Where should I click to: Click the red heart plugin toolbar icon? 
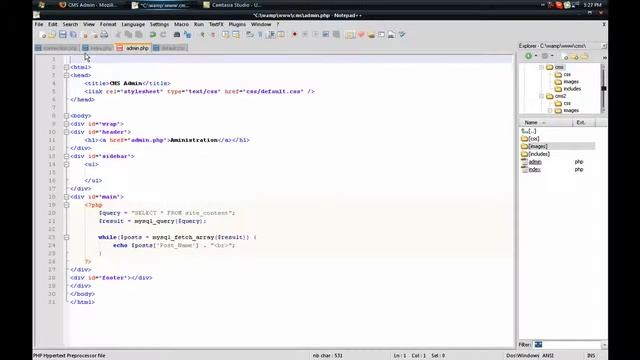point(361,35)
